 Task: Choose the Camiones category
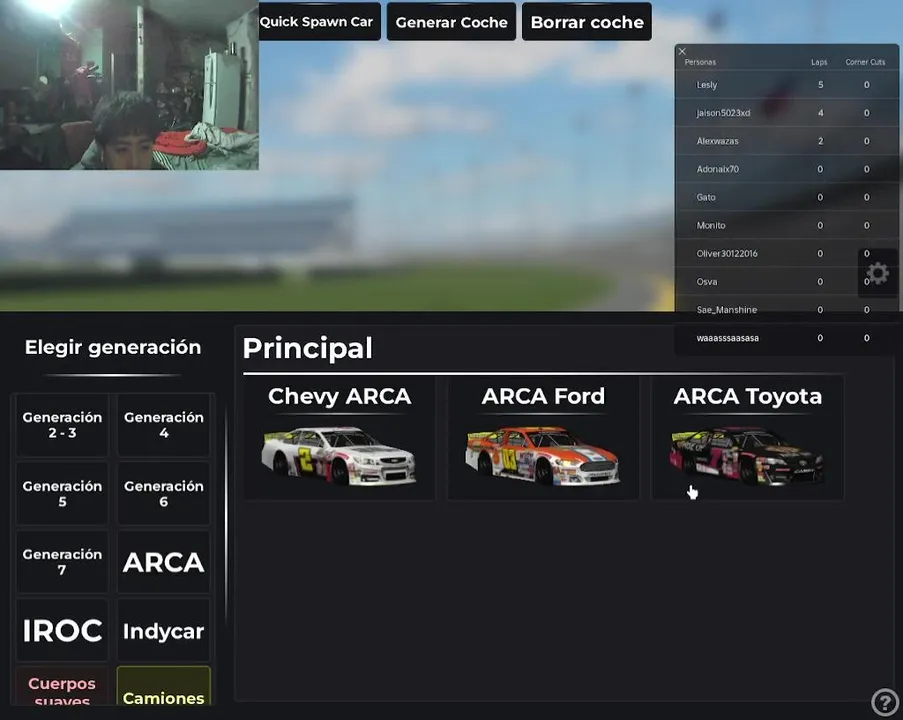pos(164,687)
